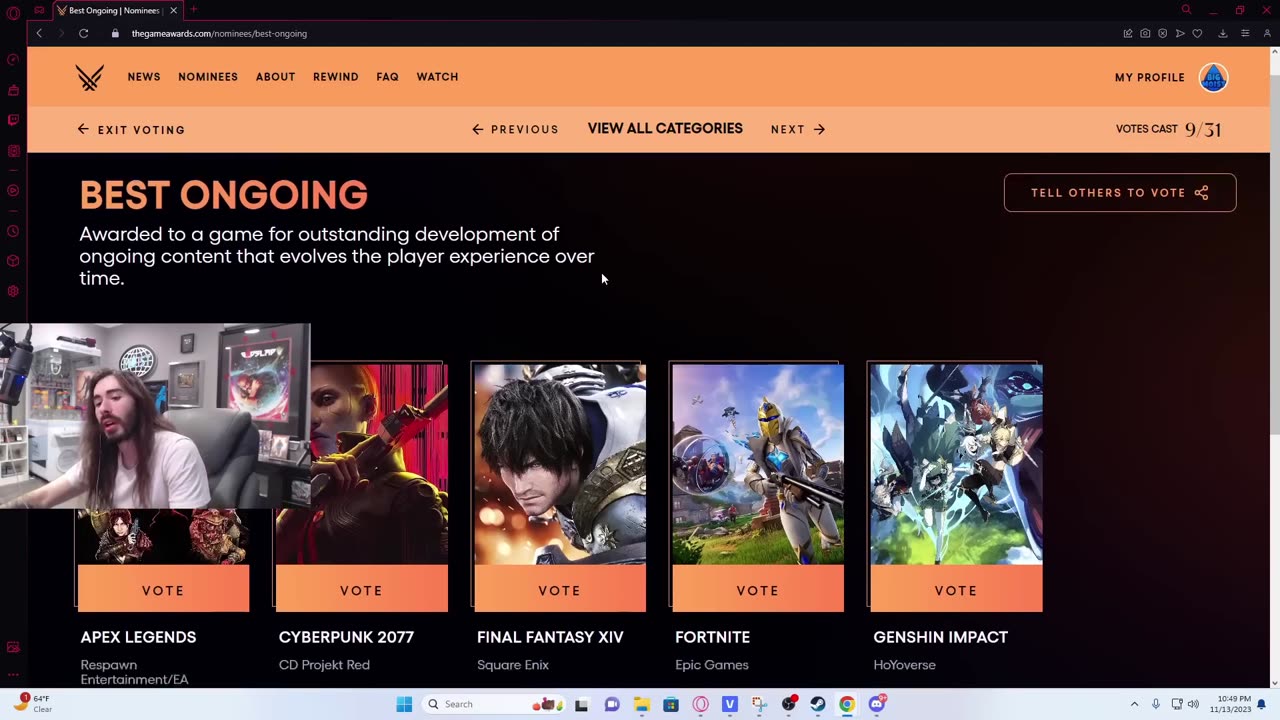
Task: Open Chrome from the taskbar
Action: pyautogui.click(x=847, y=704)
